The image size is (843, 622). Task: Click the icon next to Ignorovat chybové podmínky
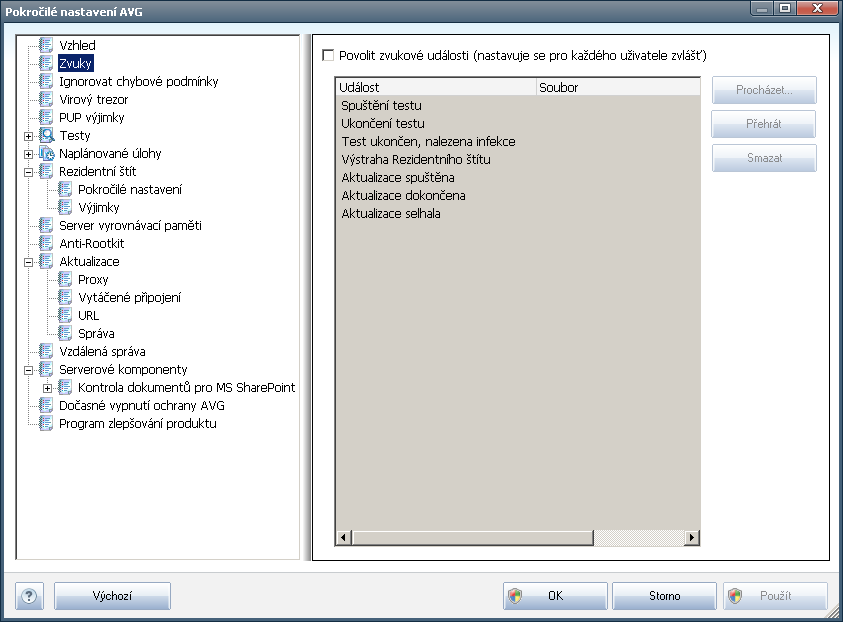click(47, 81)
